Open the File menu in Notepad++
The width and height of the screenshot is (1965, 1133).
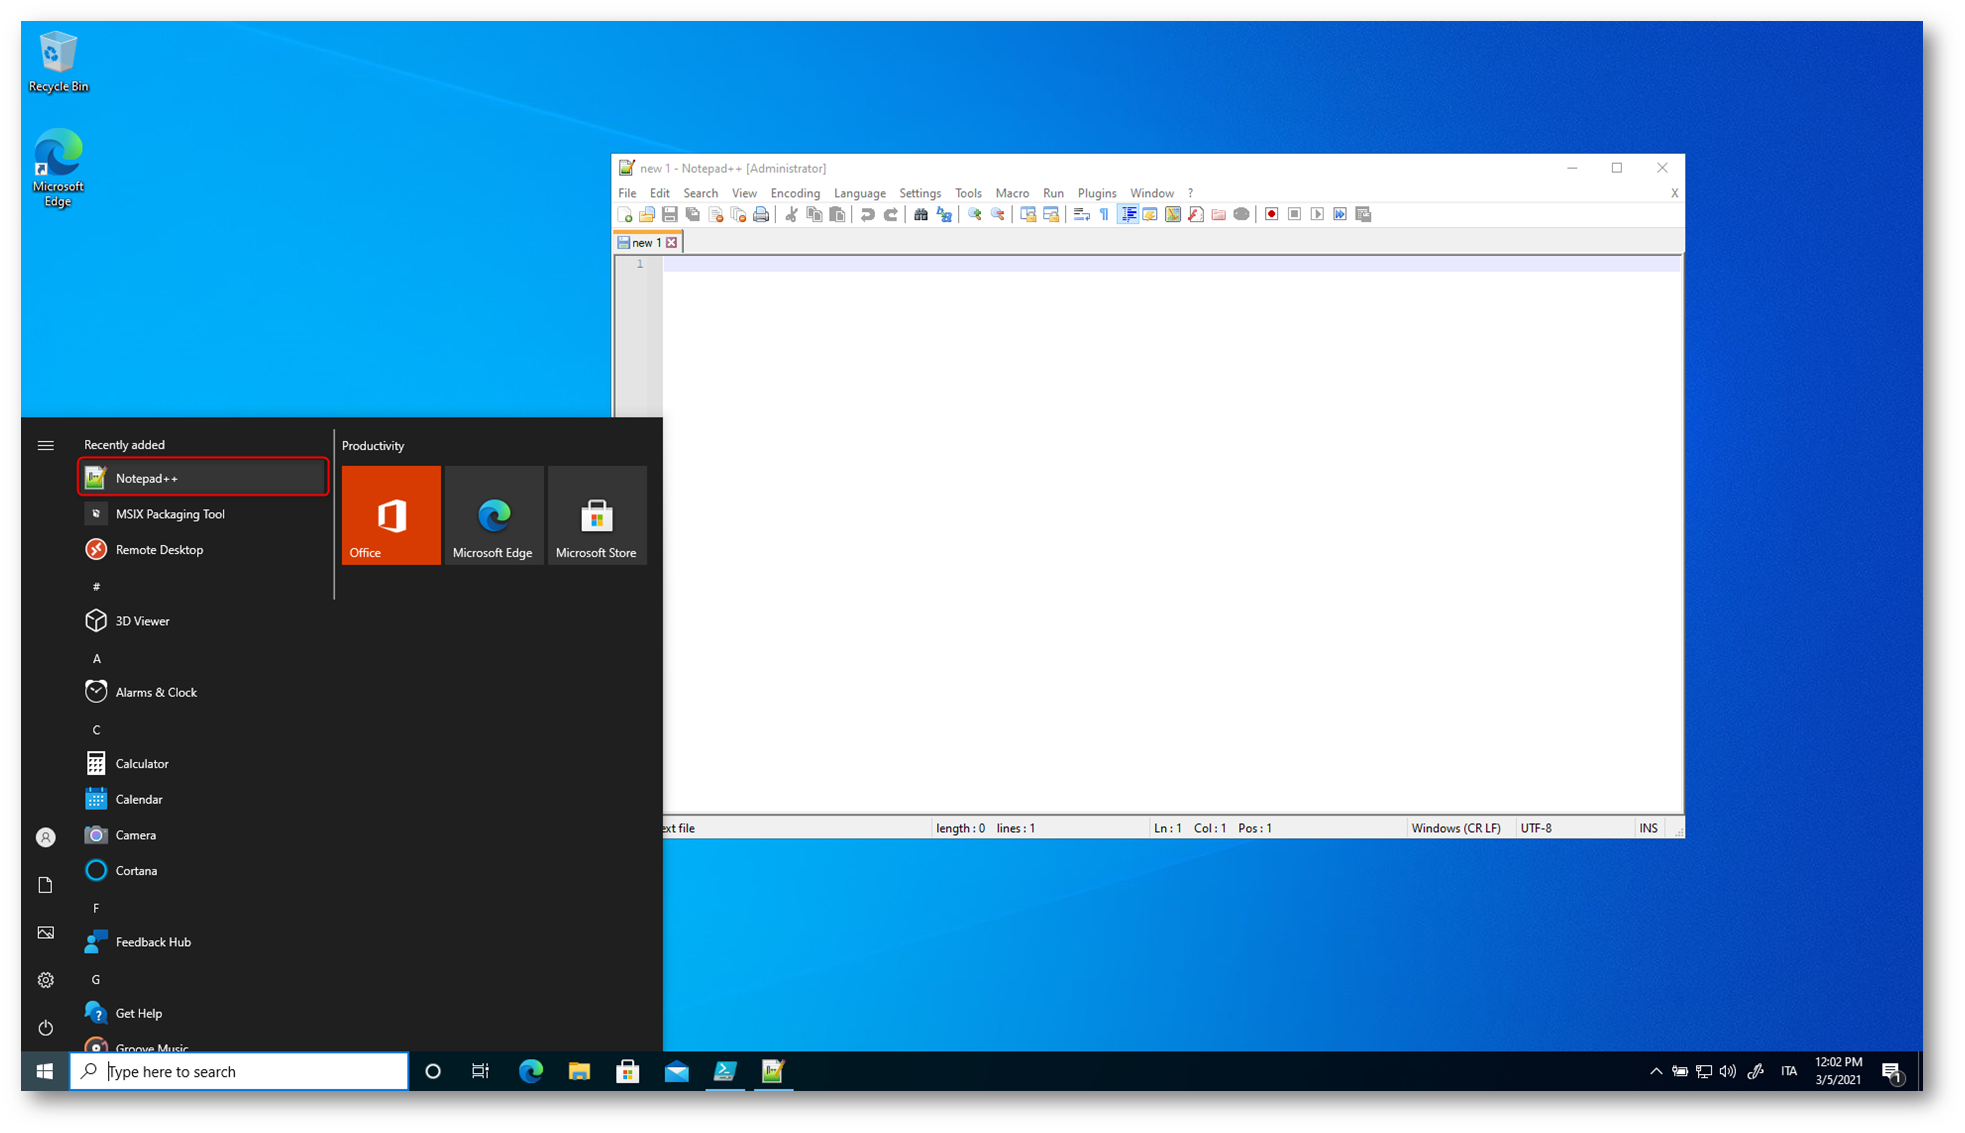[x=627, y=193]
